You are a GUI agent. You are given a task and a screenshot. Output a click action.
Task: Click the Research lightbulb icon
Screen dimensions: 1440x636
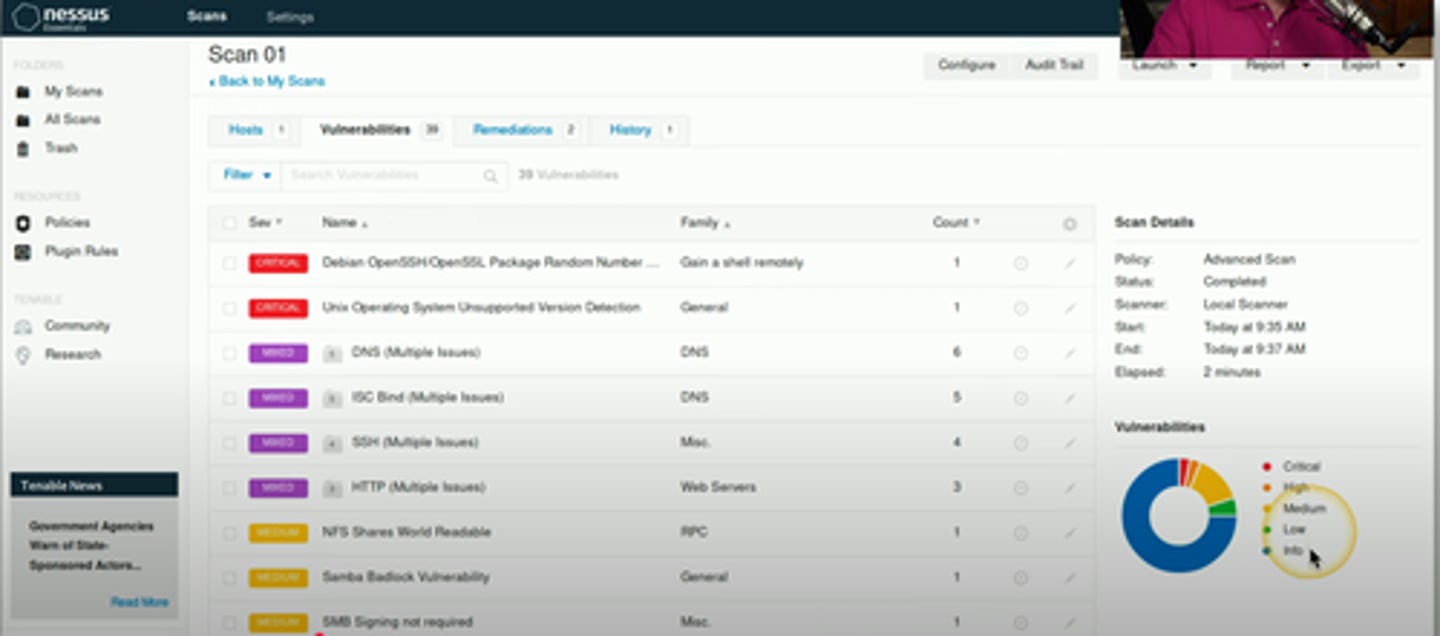(x=23, y=355)
